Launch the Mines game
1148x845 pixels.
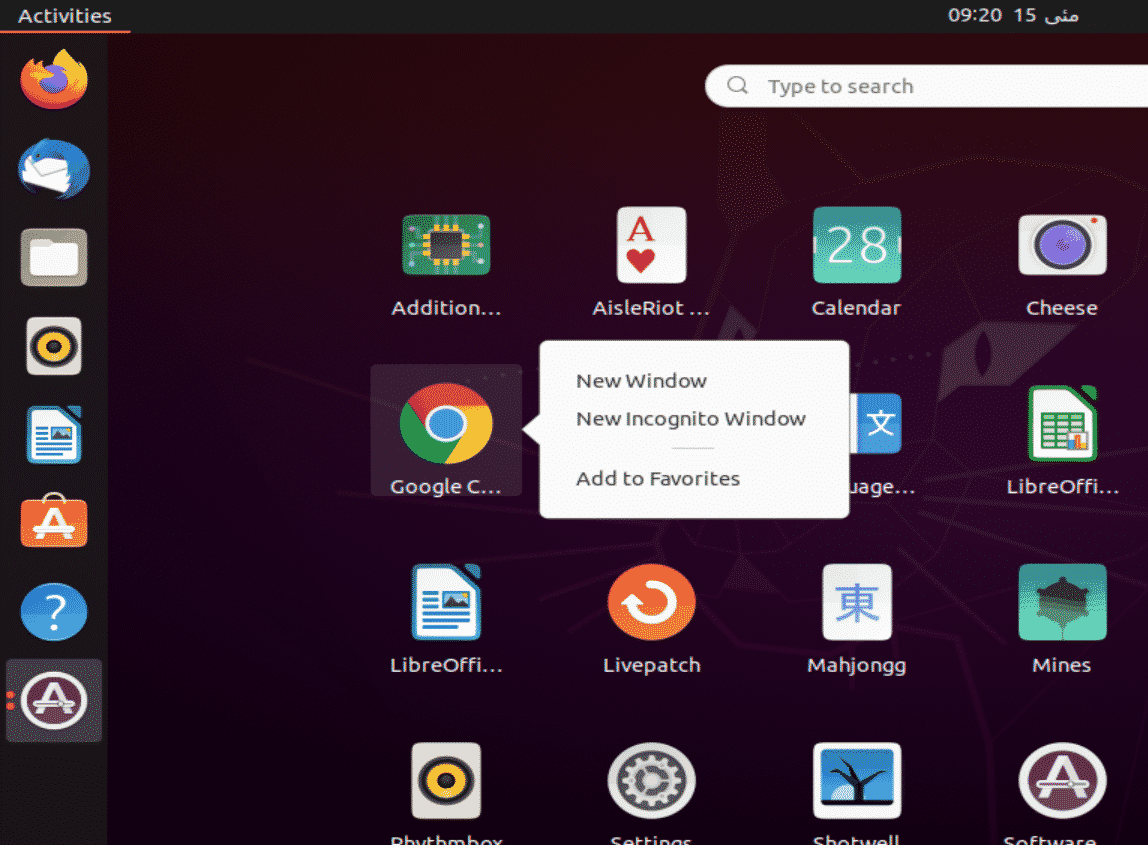pos(1061,603)
